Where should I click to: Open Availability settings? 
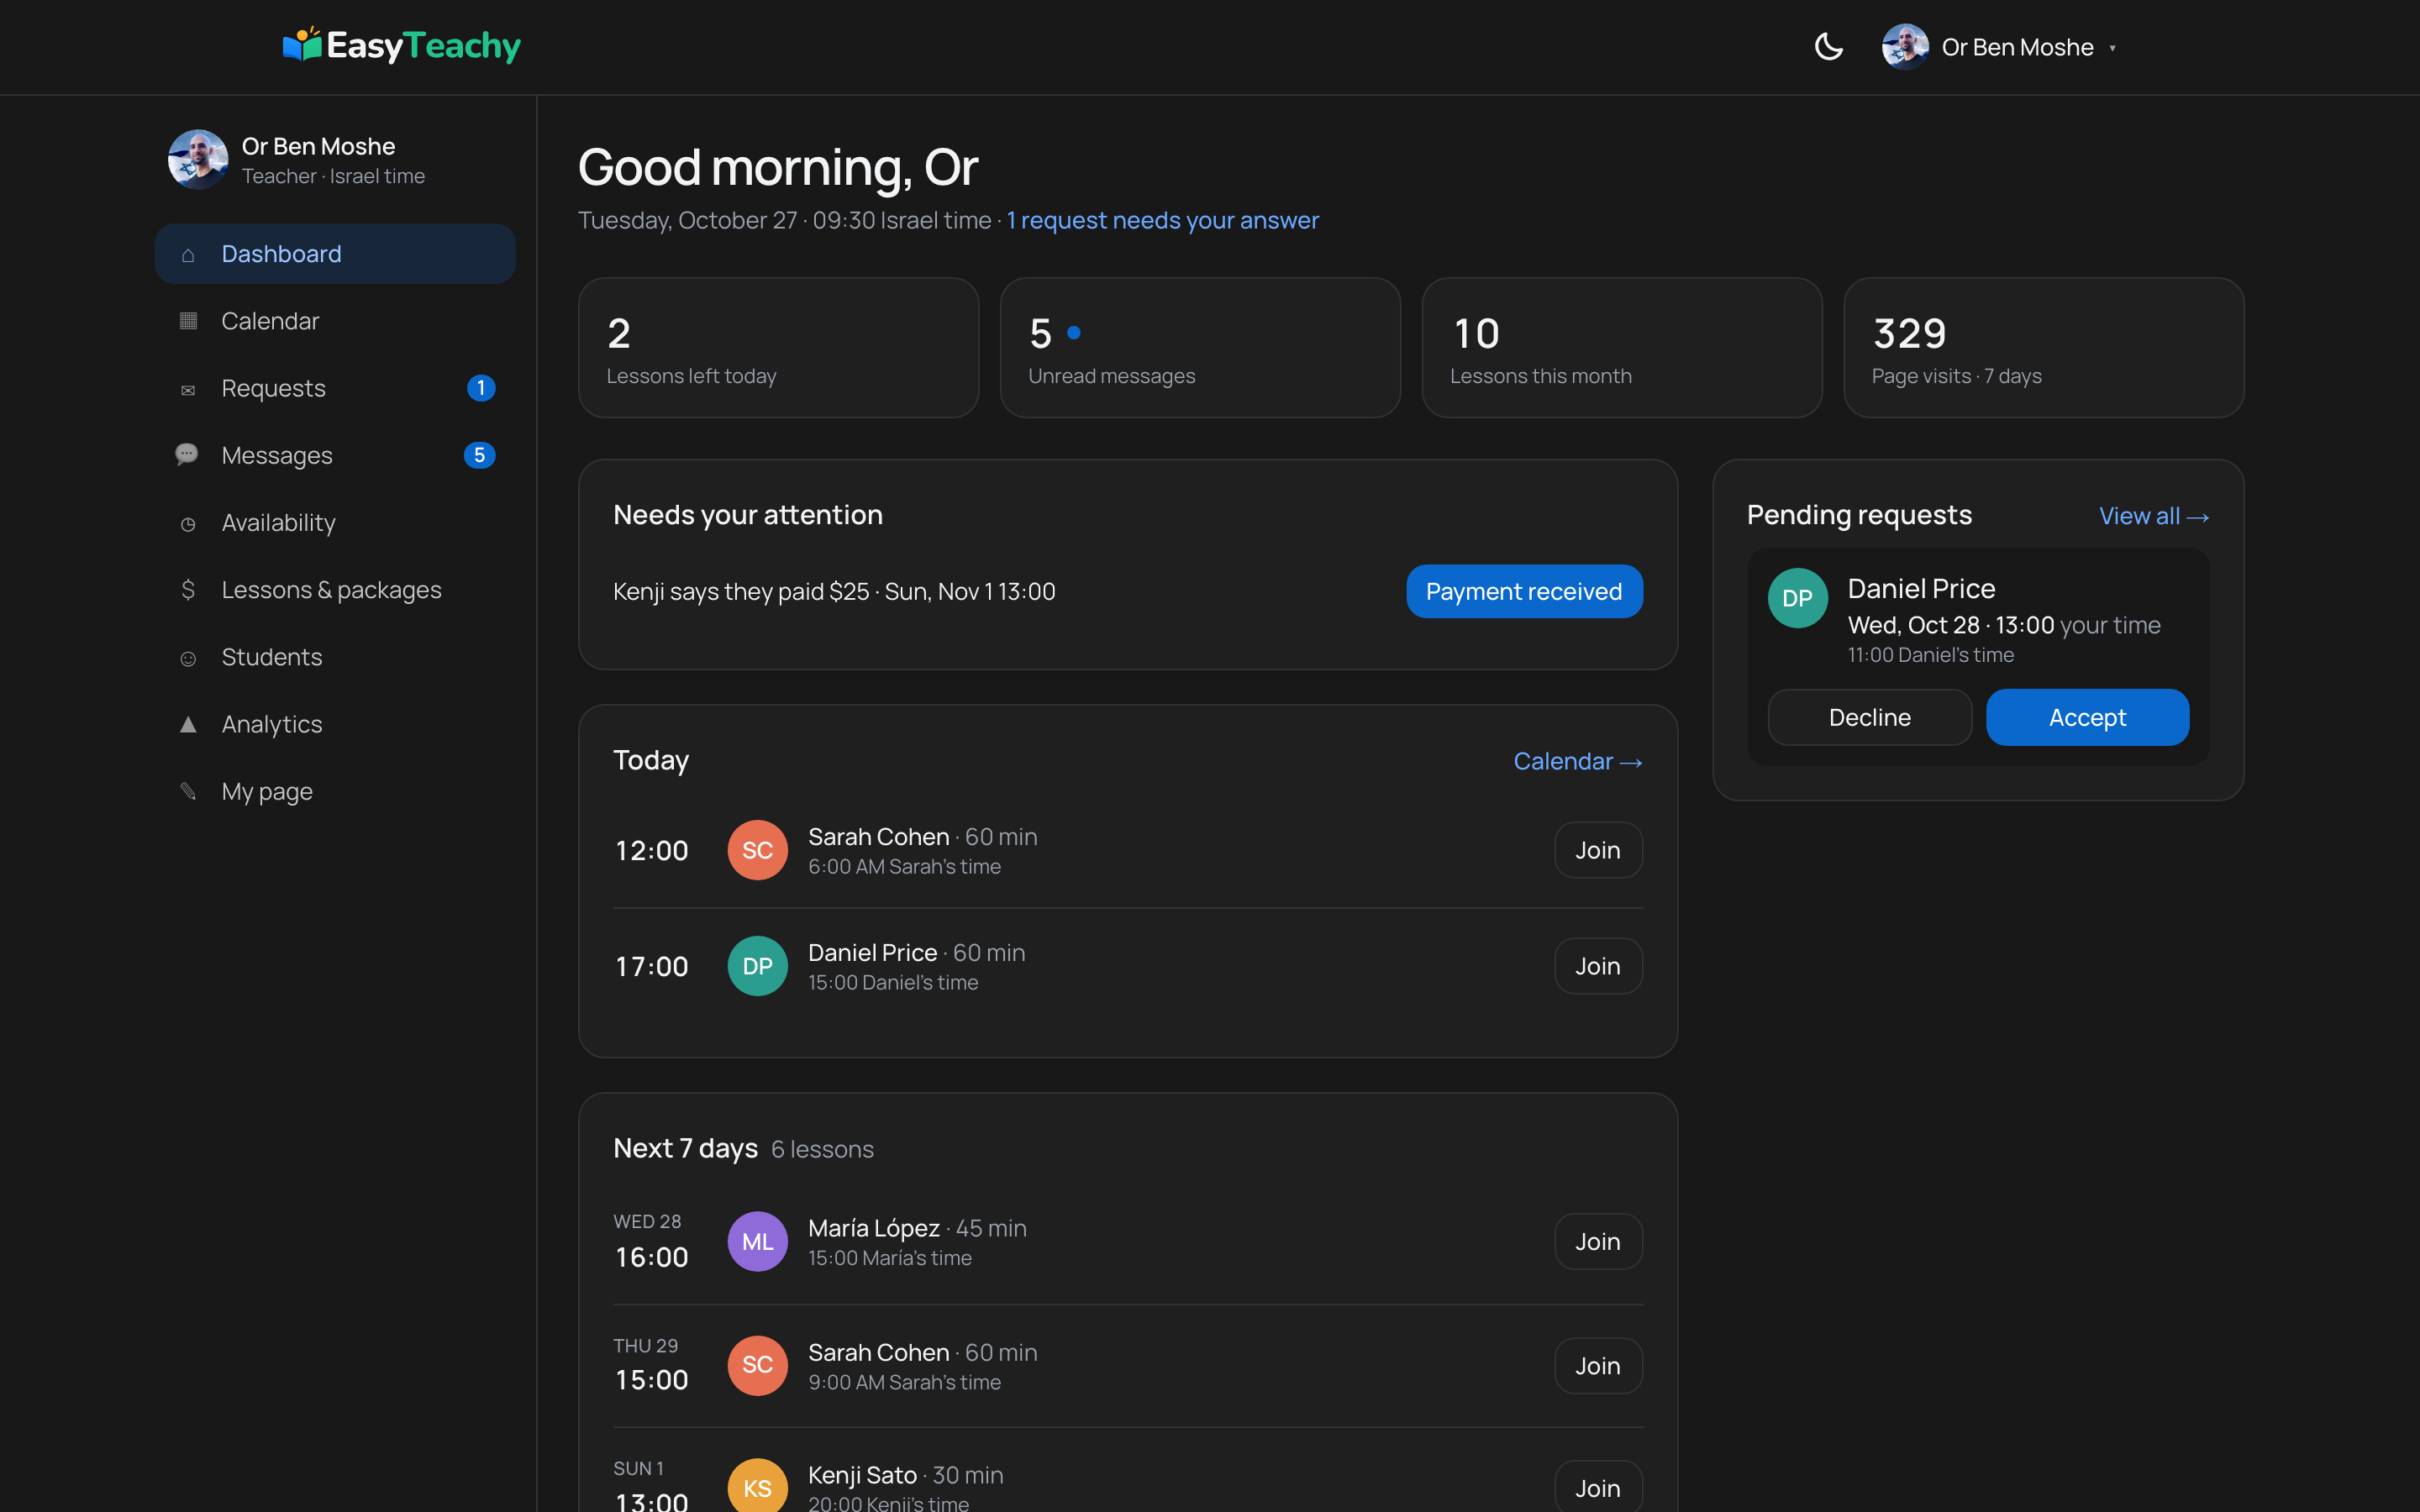(335, 522)
